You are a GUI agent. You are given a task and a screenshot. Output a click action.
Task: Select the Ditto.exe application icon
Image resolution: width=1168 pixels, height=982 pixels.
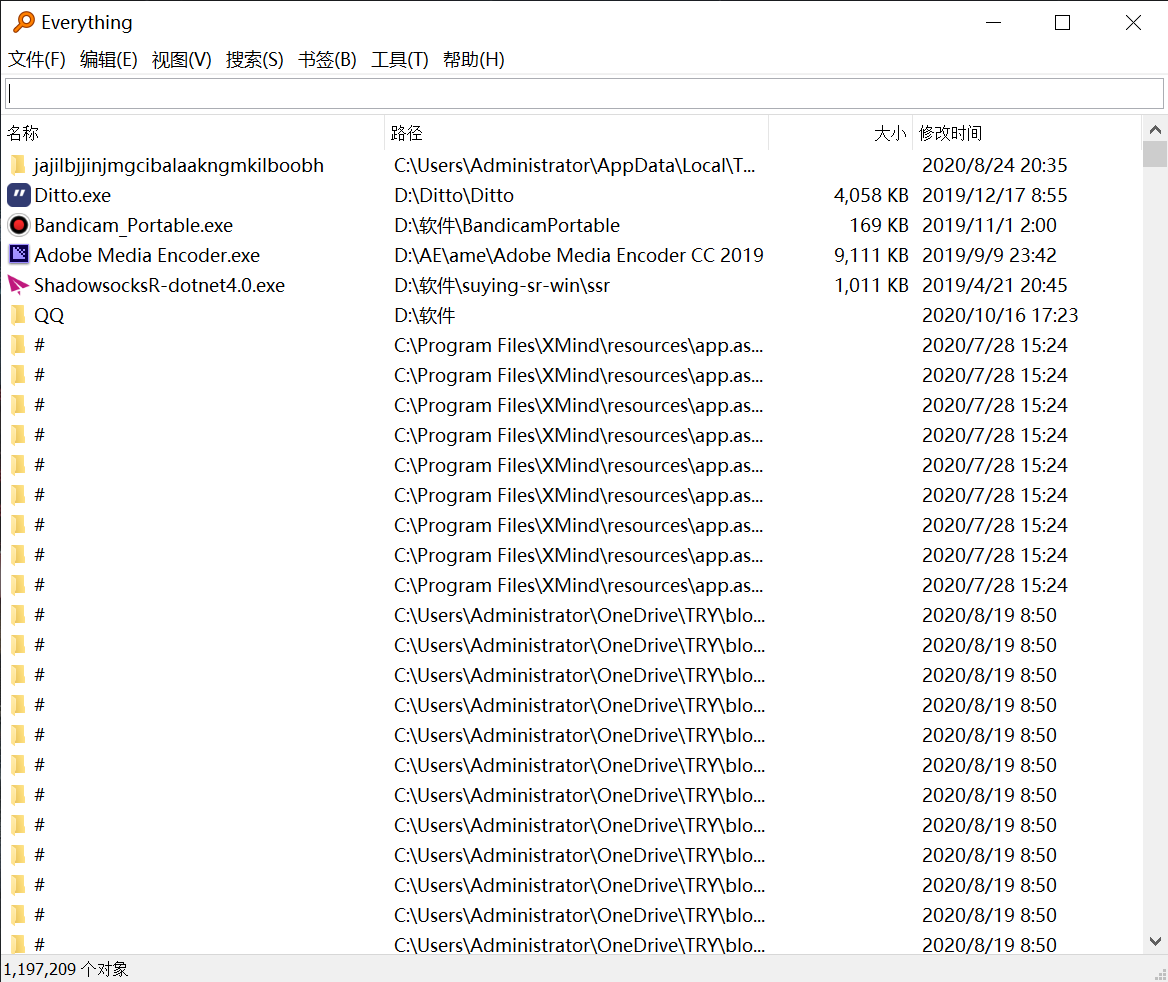(19, 195)
